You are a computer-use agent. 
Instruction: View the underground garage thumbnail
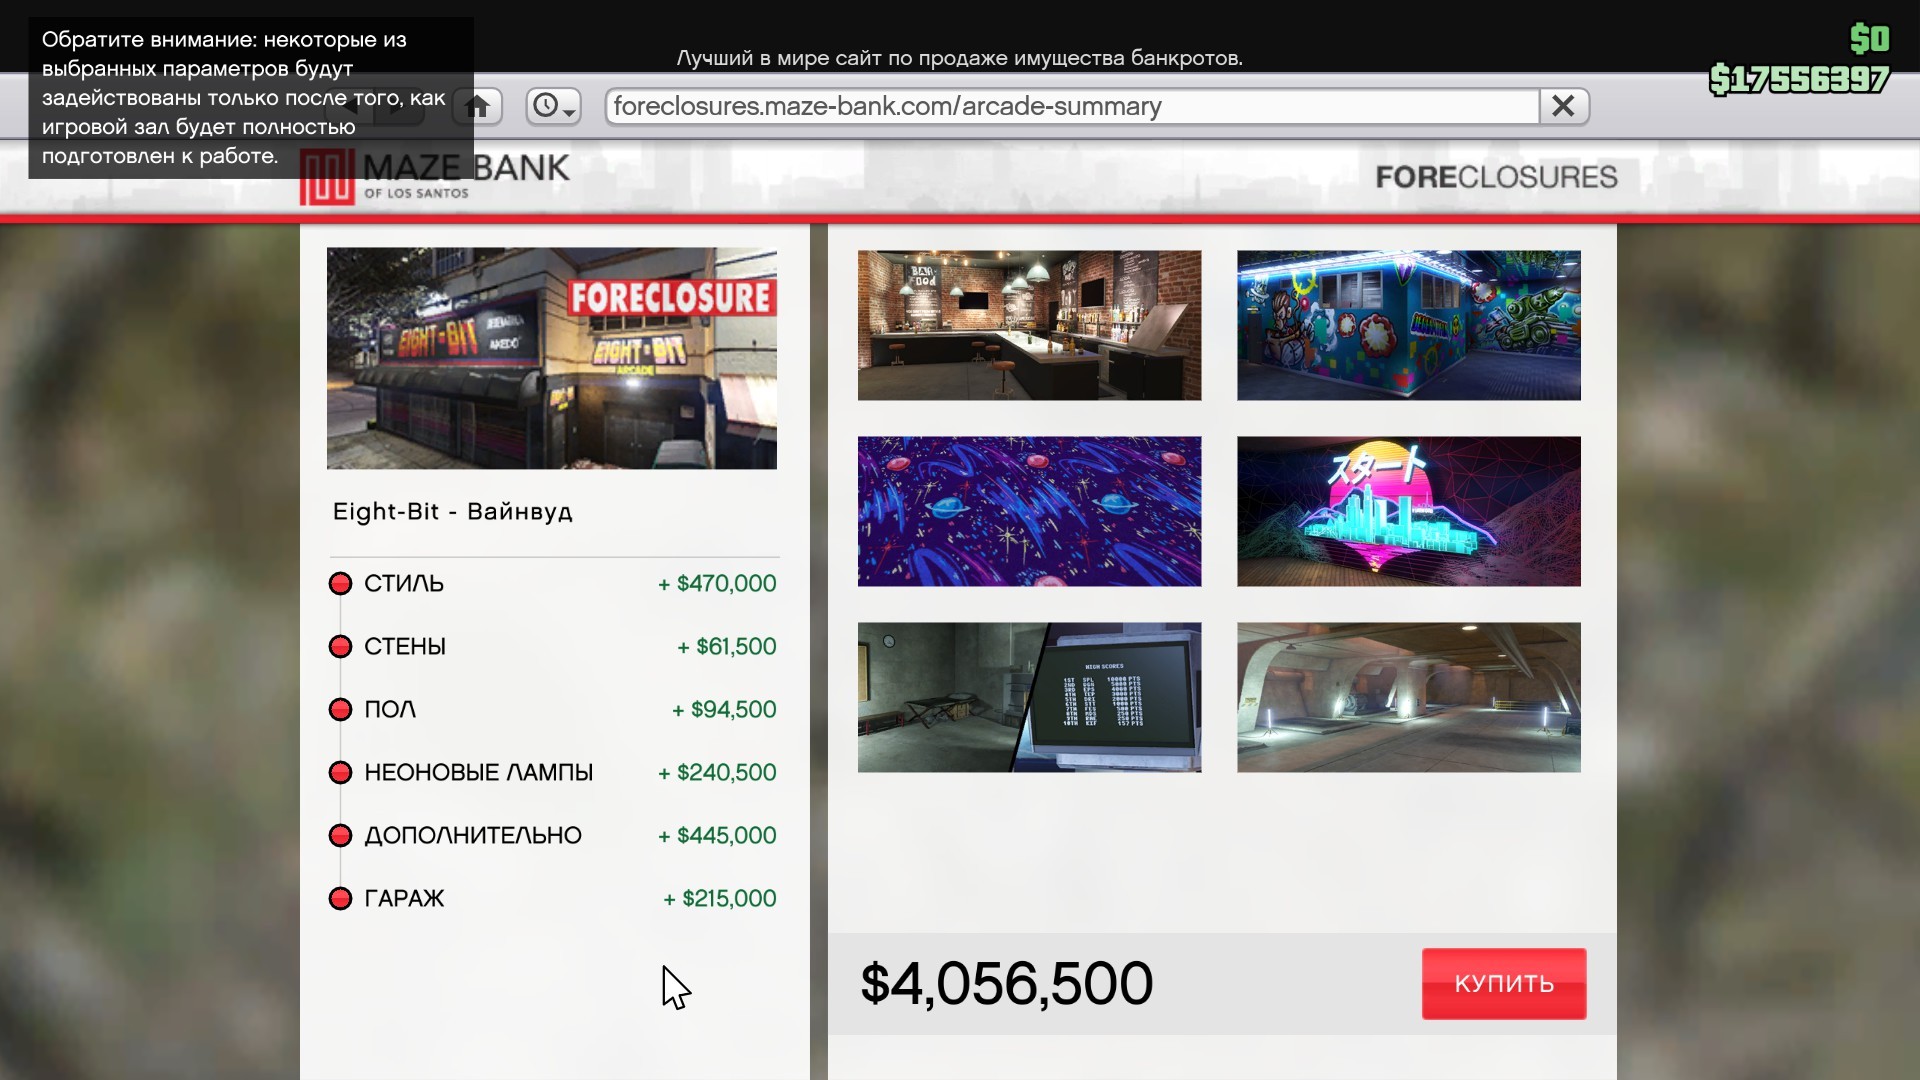[x=1408, y=697]
